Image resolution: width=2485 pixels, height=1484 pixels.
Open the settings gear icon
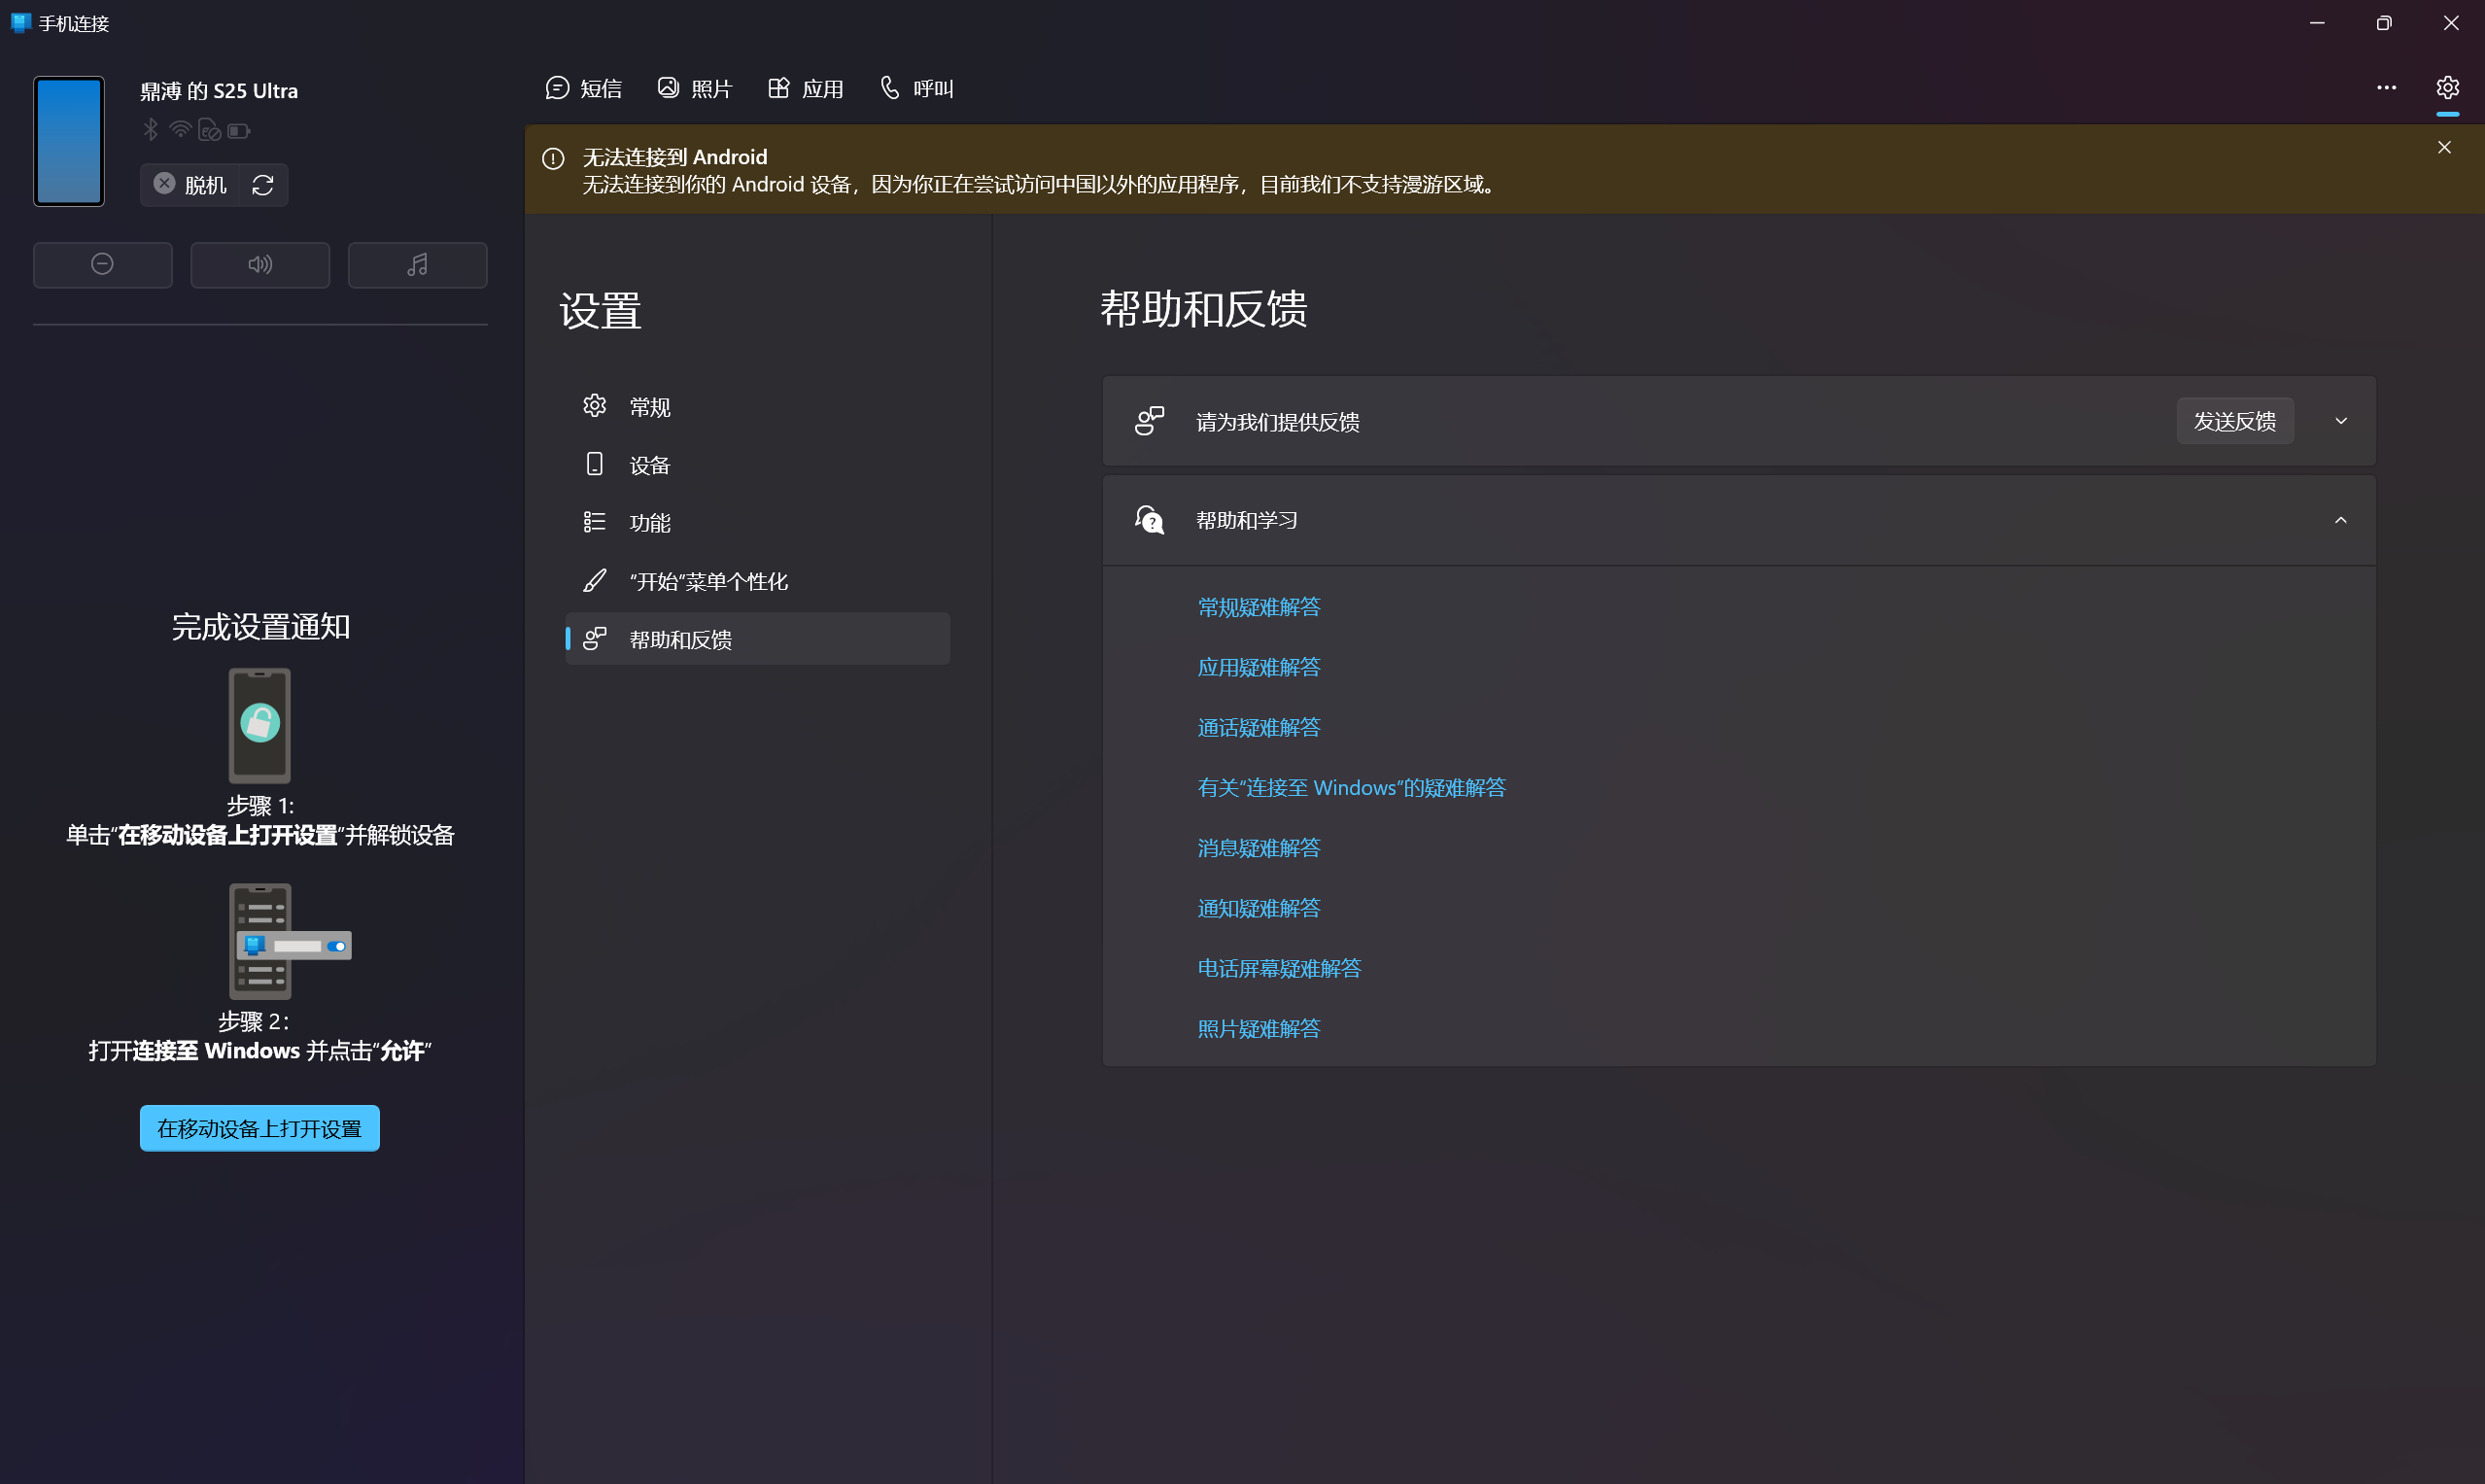(x=2447, y=88)
